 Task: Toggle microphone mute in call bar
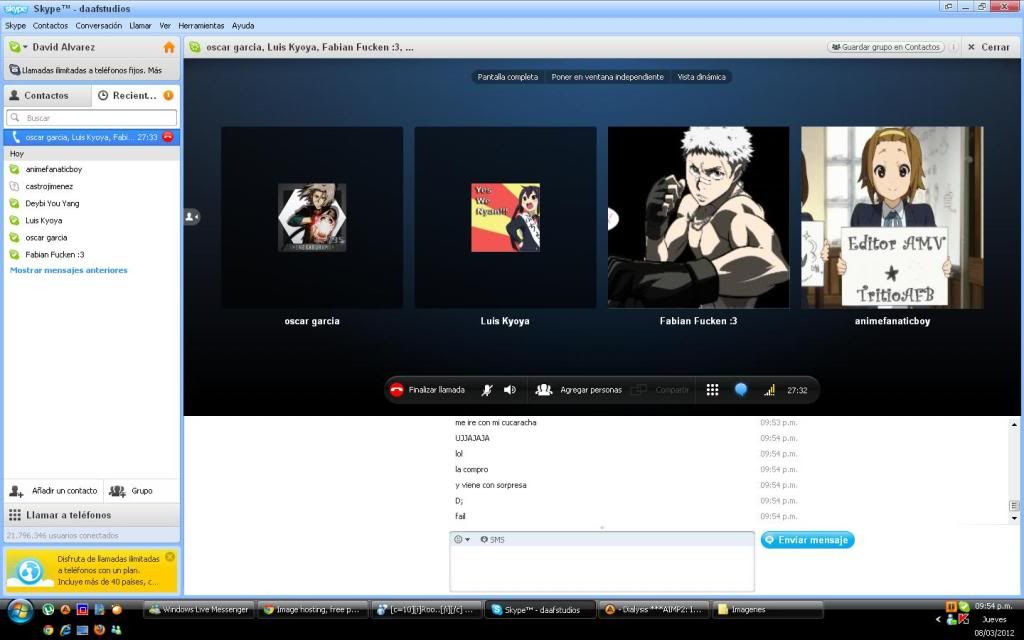pos(487,390)
